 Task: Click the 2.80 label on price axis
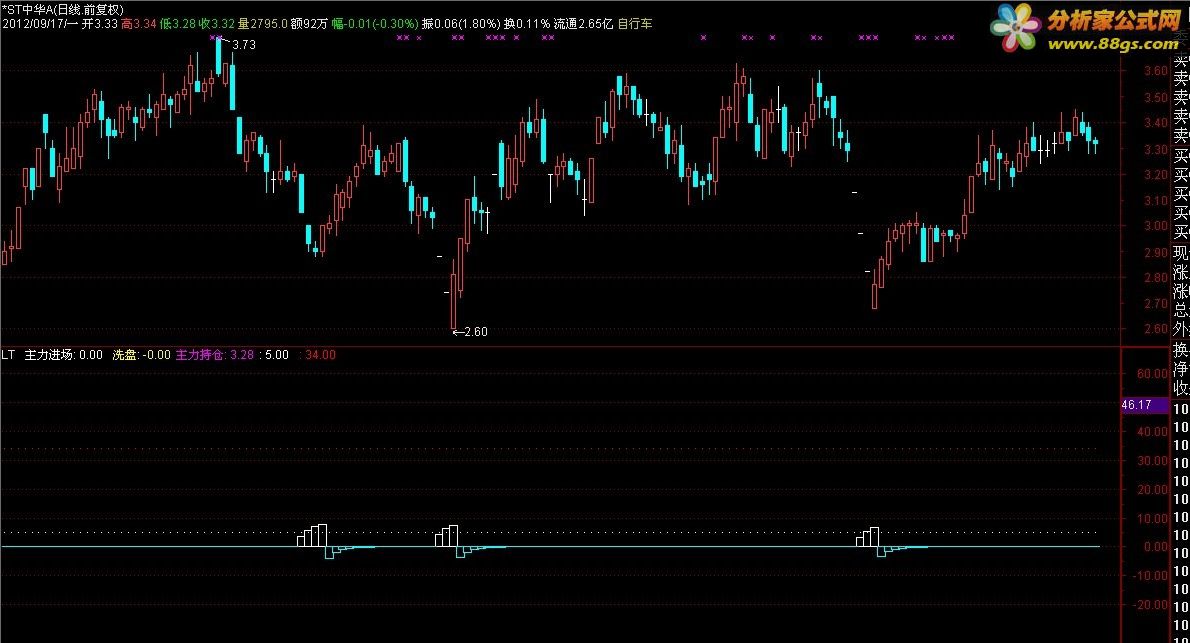[1156, 277]
